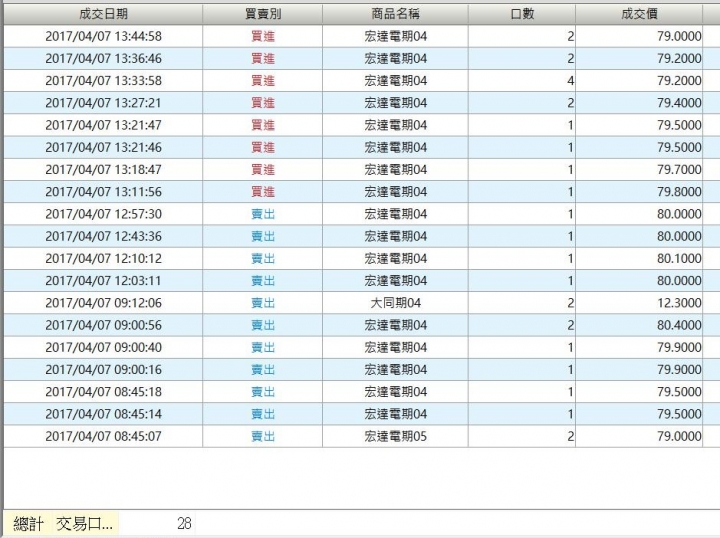Screen dimensions: 720x538
Task: Select timestamp 2017/04/07 12:57:30
Action: (103, 214)
